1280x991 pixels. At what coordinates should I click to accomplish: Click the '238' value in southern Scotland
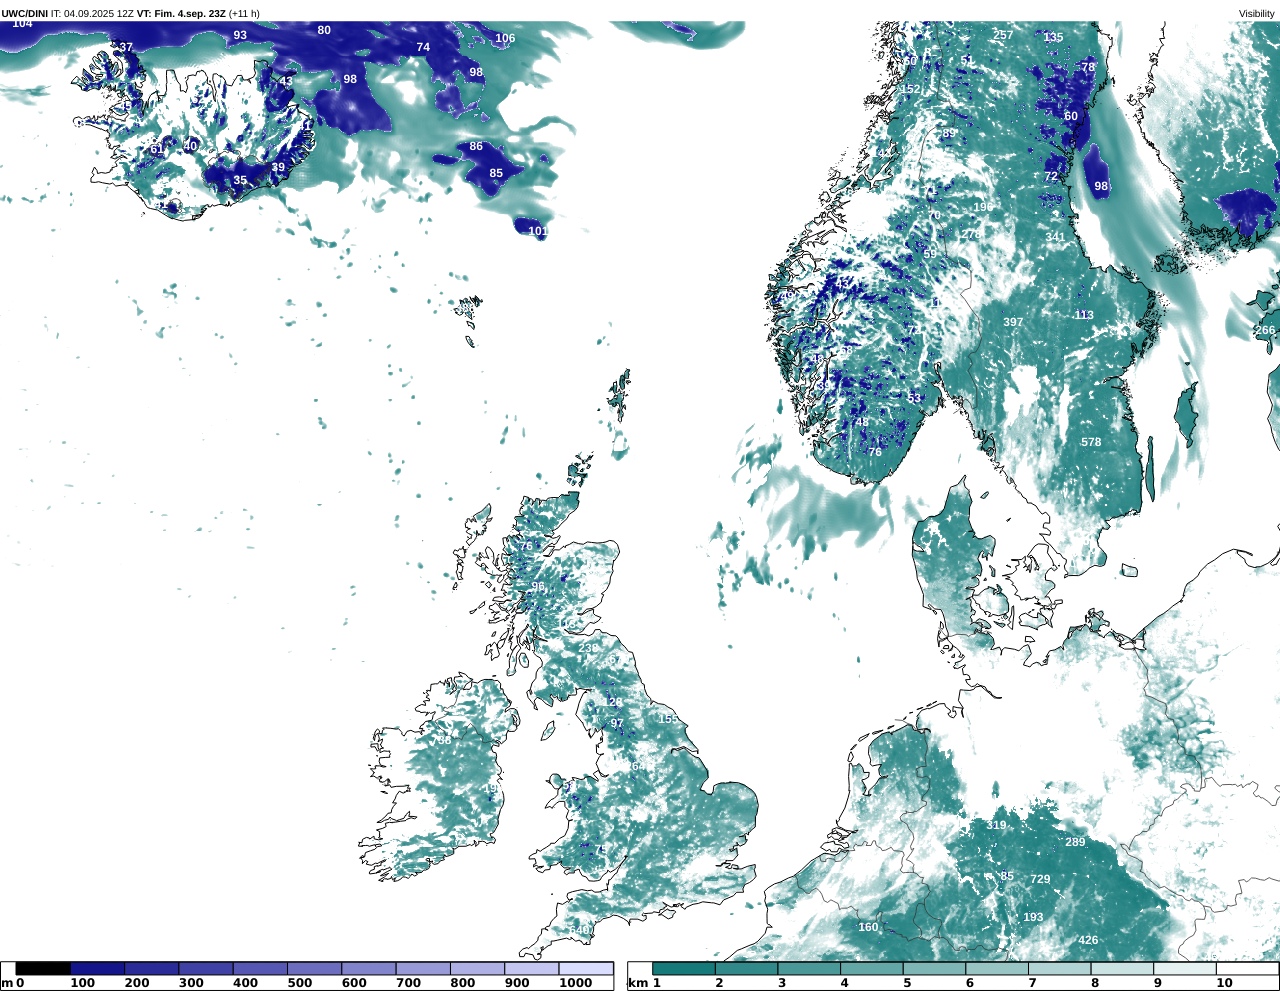point(588,648)
